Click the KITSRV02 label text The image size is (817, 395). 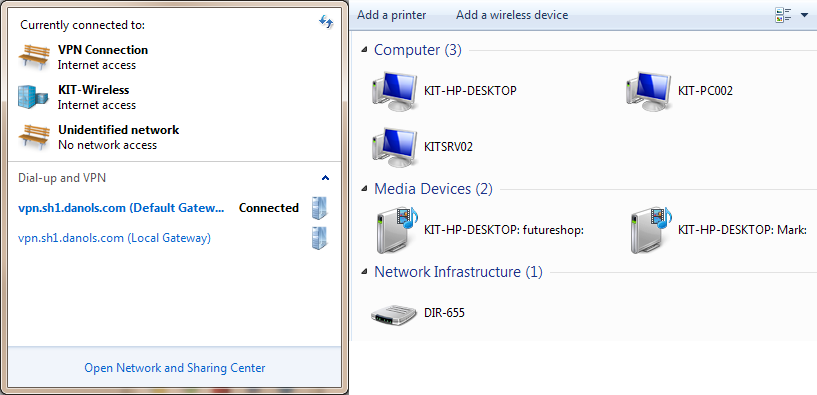coord(449,146)
